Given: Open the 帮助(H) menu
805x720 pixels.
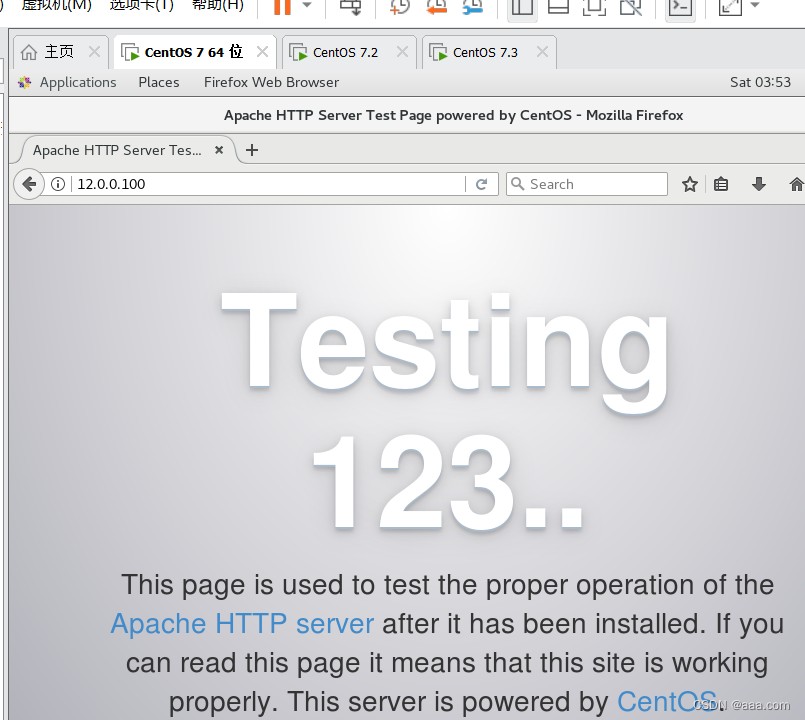Looking at the screenshot, I should tap(218, 6).
